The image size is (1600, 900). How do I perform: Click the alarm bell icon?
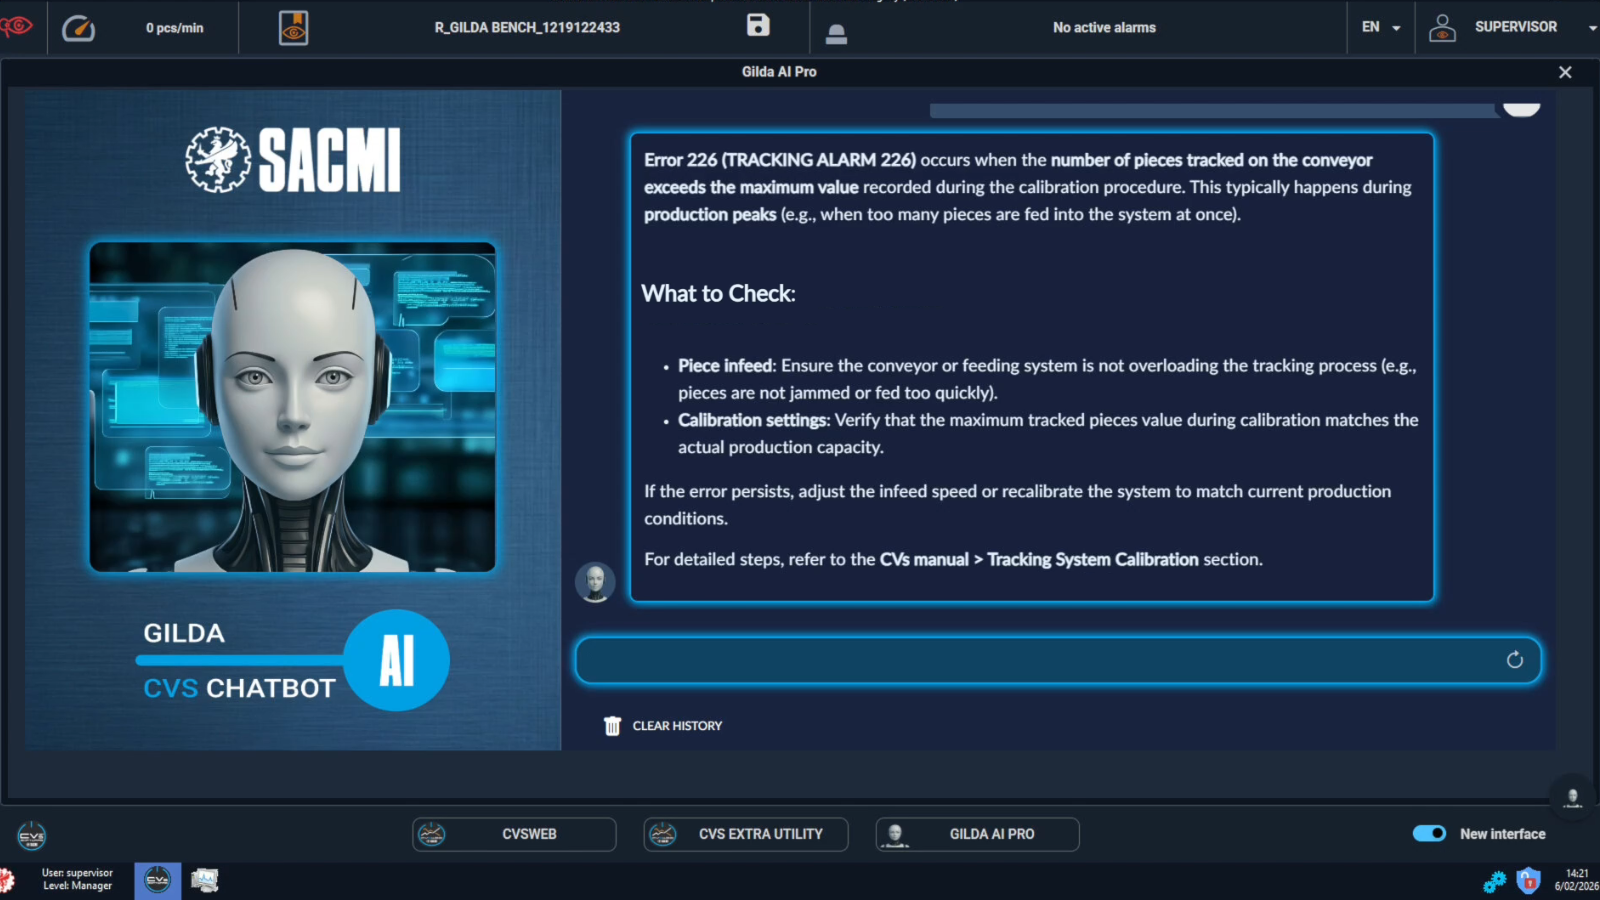837,34
